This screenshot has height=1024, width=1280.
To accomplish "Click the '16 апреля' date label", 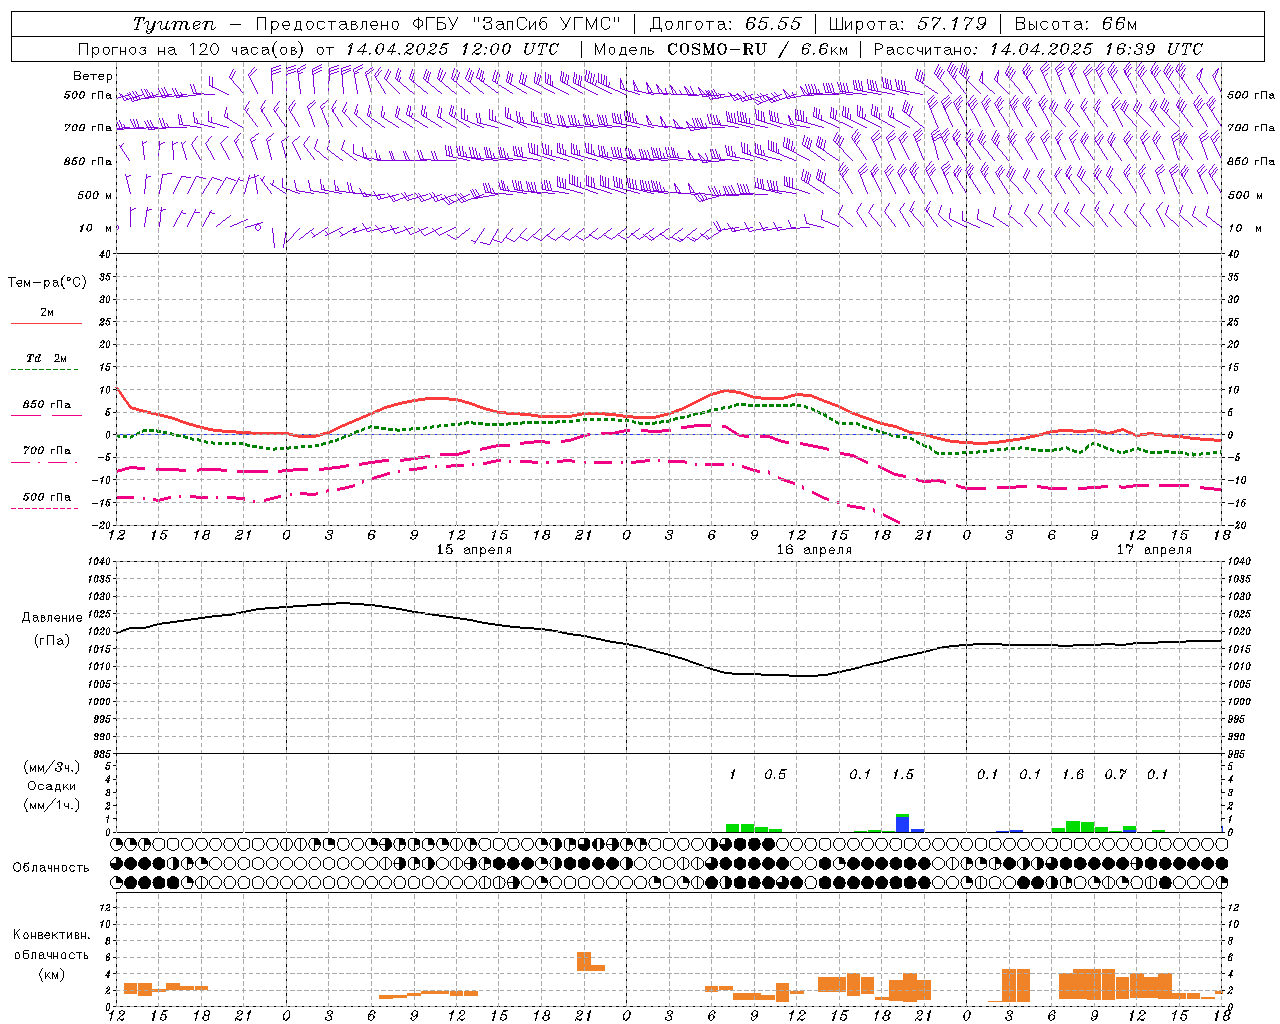I will 814,550.
